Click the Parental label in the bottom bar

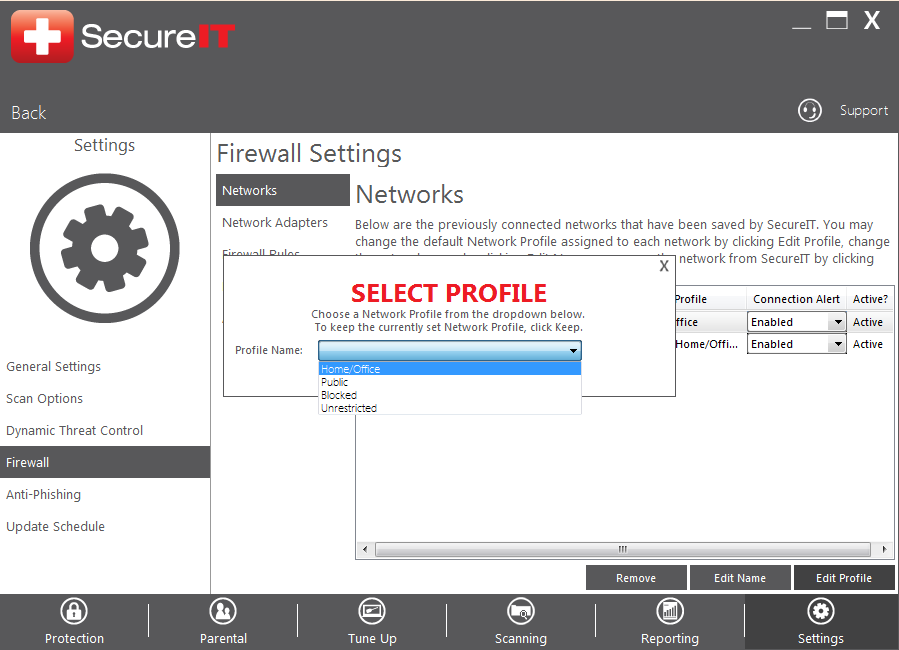coord(224,639)
